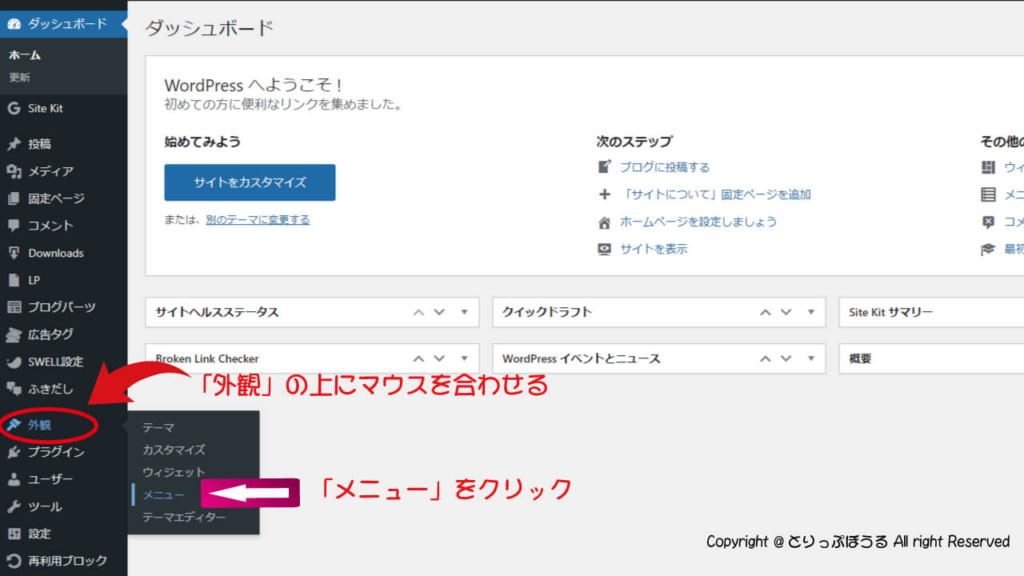Open the 固定ページ sidebar menu label

[56, 199]
